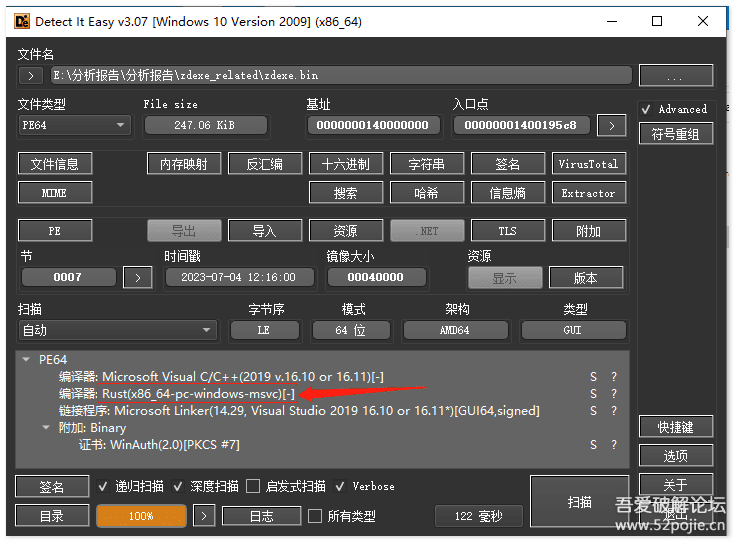Click the arrow button left of file path

click(x=30, y=75)
